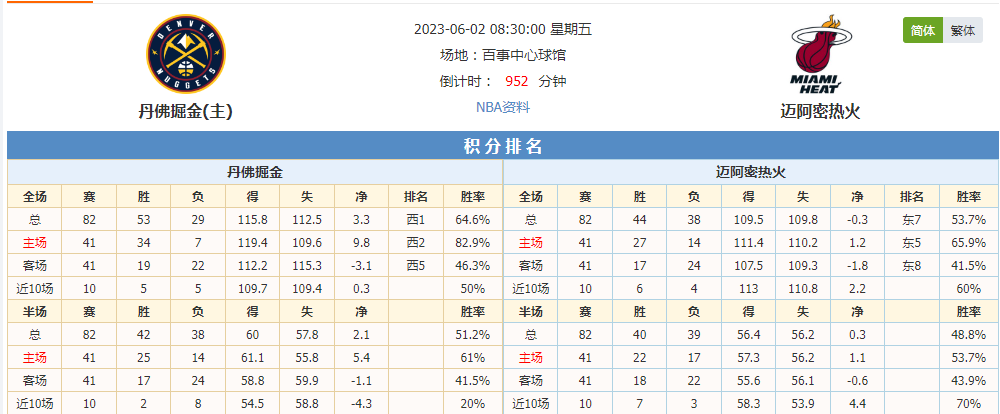Click Nuggets 排名 column header
Screen dimensions: 1000x414
[415, 196]
